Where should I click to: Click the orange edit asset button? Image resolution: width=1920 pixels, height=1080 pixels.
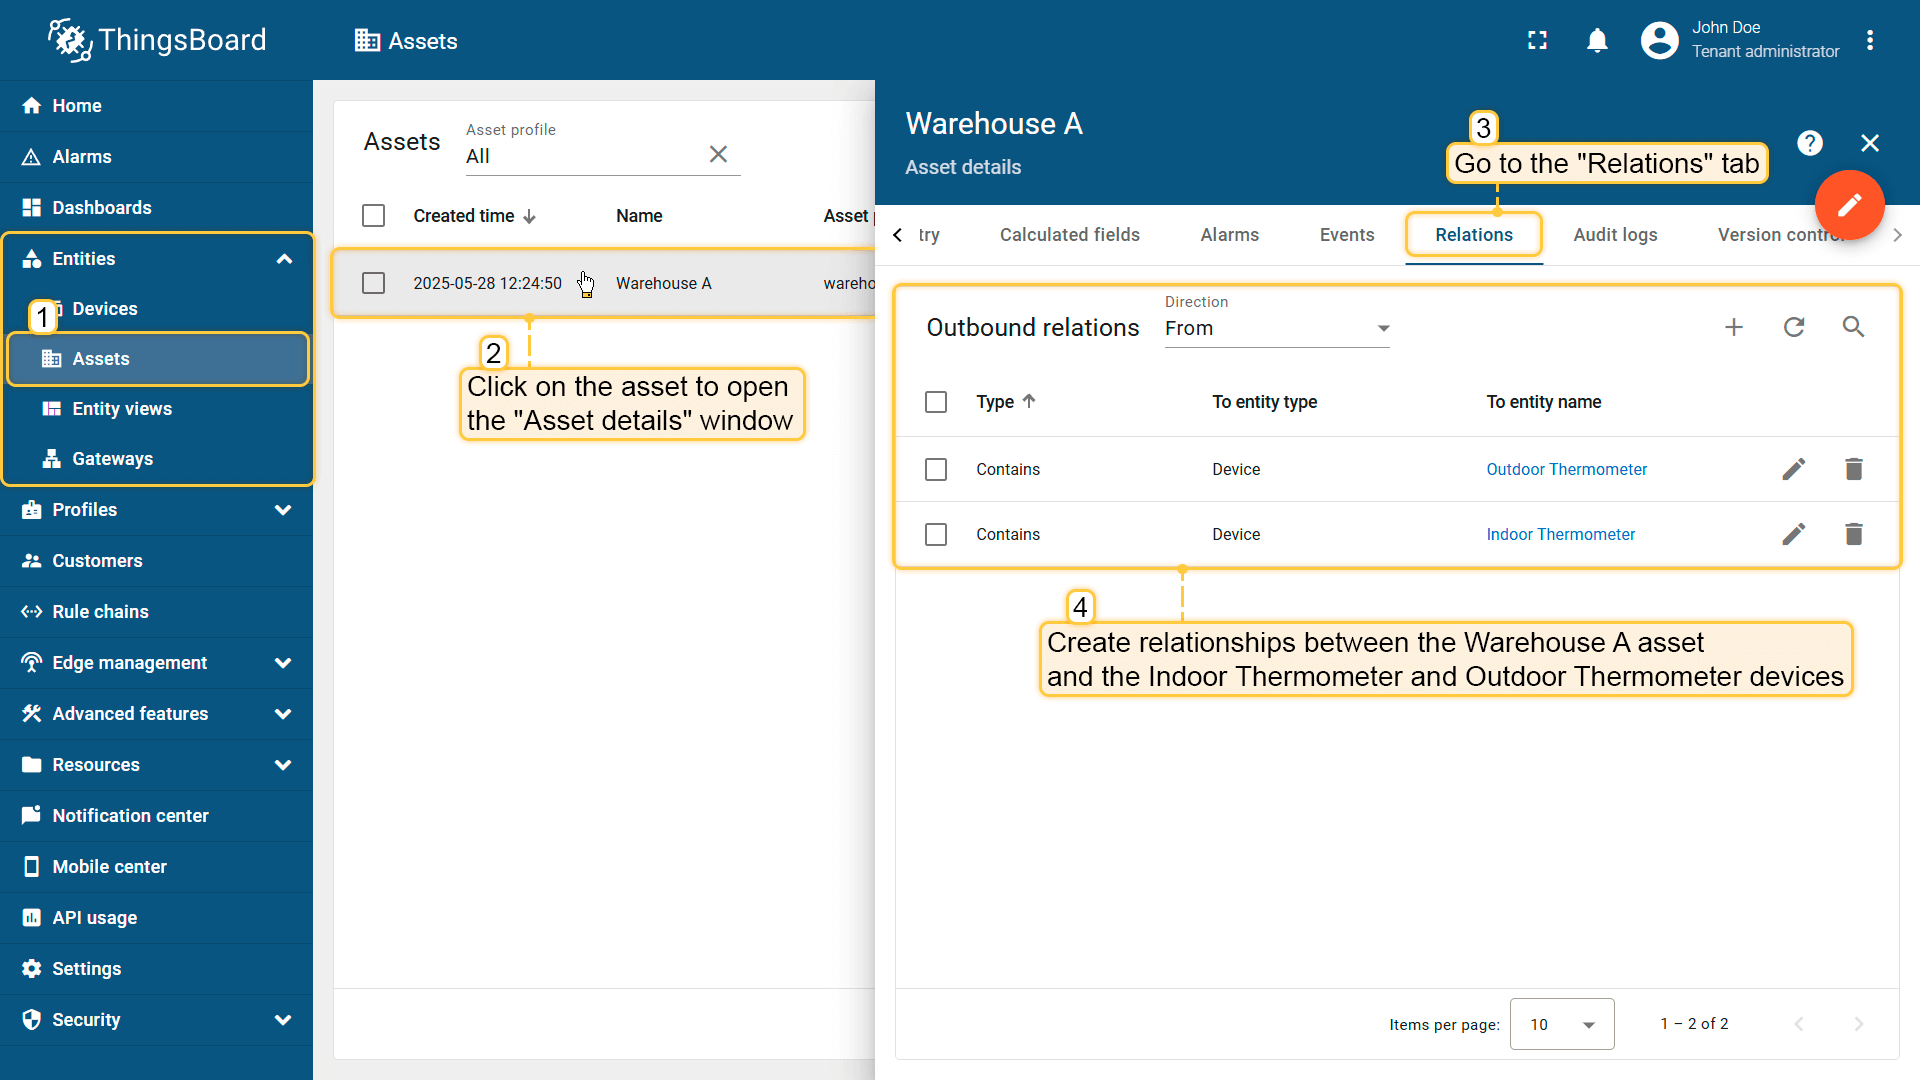click(x=1849, y=205)
